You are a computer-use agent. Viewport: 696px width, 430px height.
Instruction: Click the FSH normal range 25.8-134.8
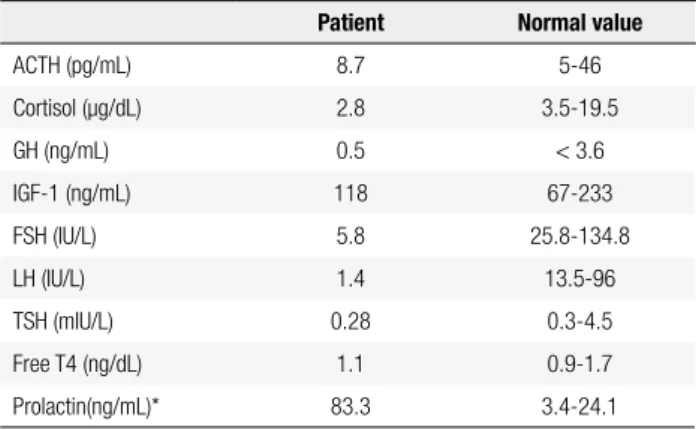580,236
